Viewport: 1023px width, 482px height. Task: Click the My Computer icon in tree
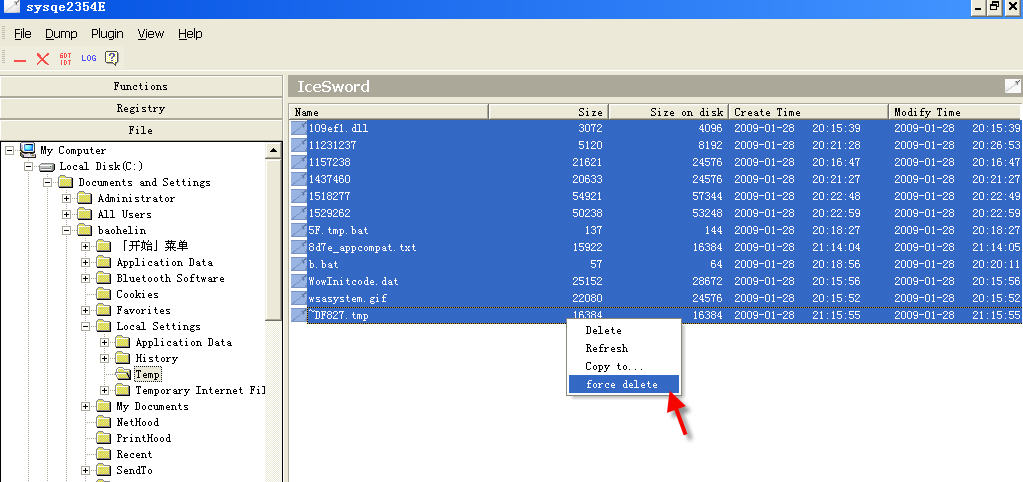pos(27,150)
